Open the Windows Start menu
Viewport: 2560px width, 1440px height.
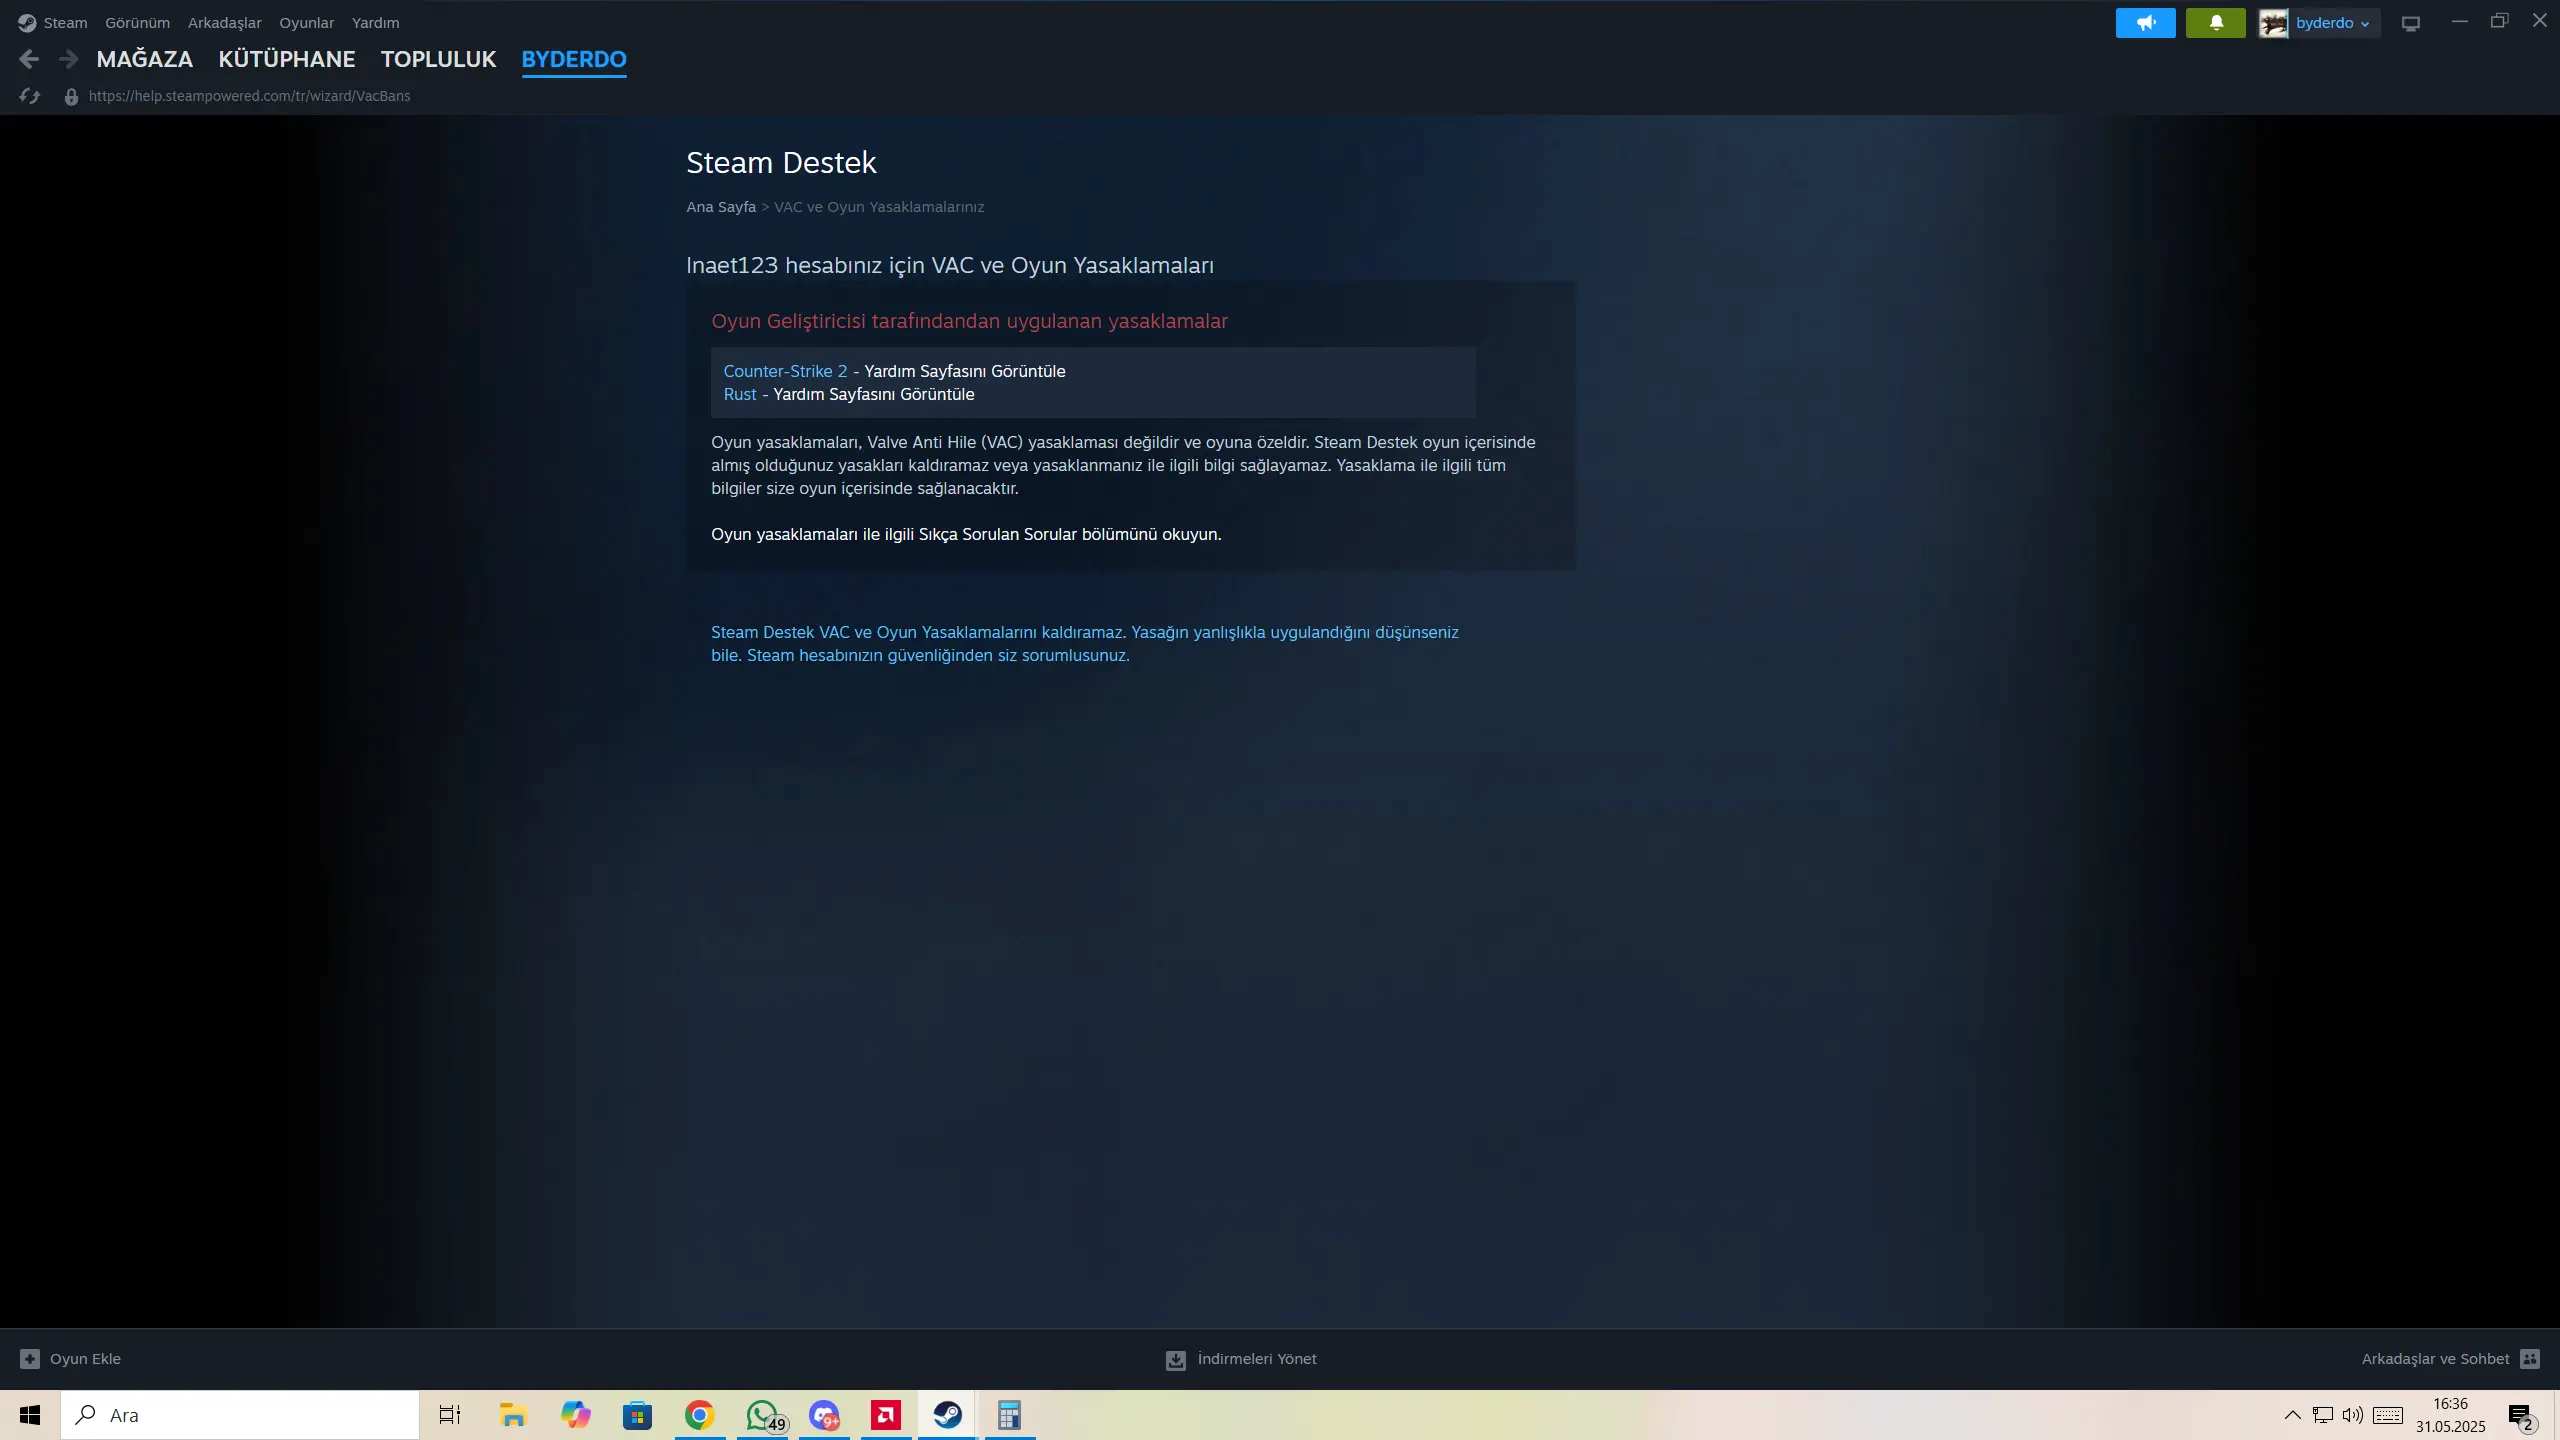(x=30, y=1415)
